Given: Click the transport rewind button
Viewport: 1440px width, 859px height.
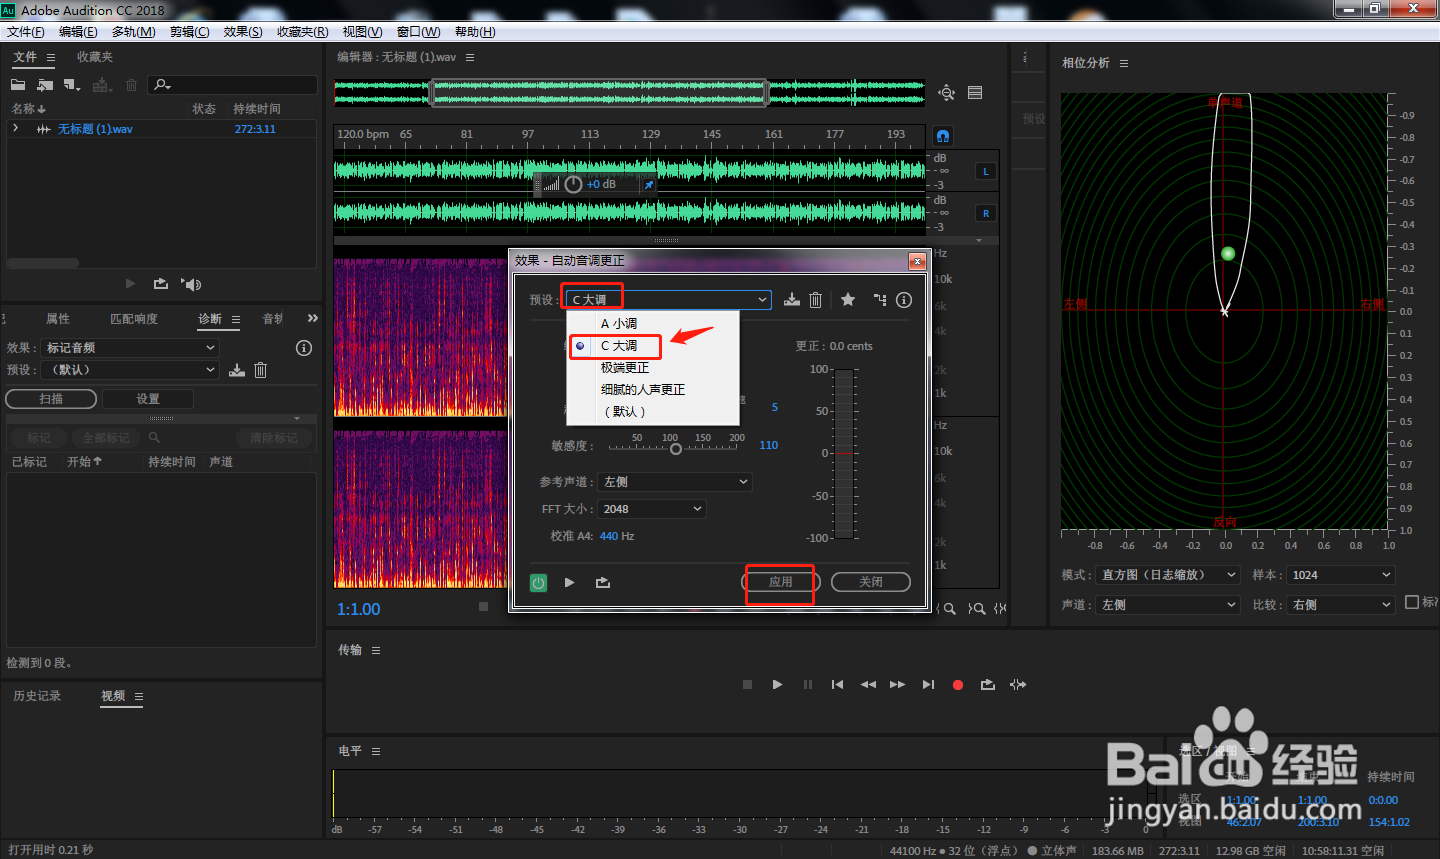Looking at the screenshot, I should coord(868,685).
